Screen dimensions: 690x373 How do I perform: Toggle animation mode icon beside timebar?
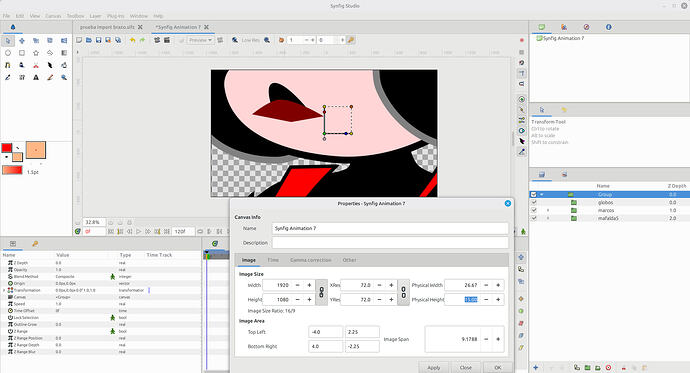click(523, 231)
